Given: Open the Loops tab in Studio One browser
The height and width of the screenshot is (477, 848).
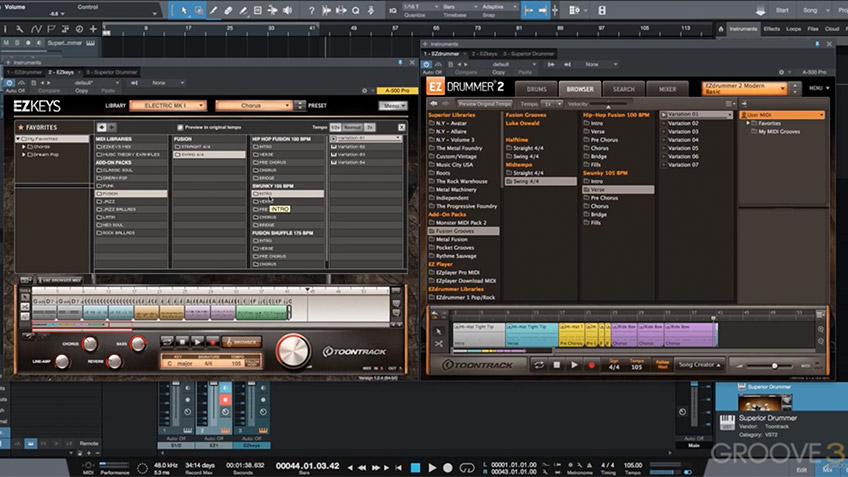Looking at the screenshot, I should click(x=793, y=29).
